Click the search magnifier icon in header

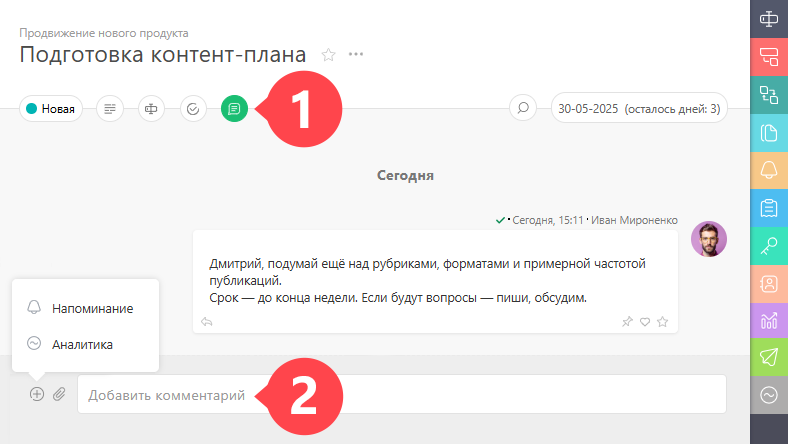523,108
